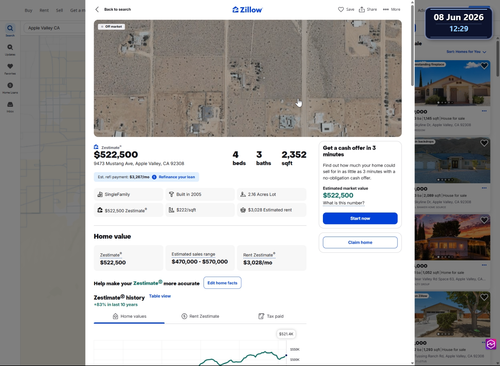500x366 pixels.
Task: Click the Tax paid tab document icon
Action: pyautogui.click(x=261, y=316)
